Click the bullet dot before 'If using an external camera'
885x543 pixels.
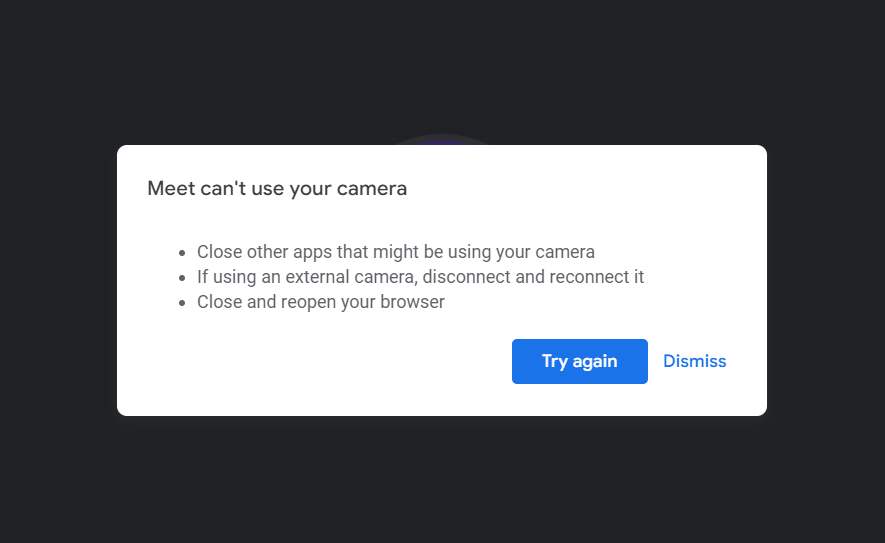coord(182,278)
